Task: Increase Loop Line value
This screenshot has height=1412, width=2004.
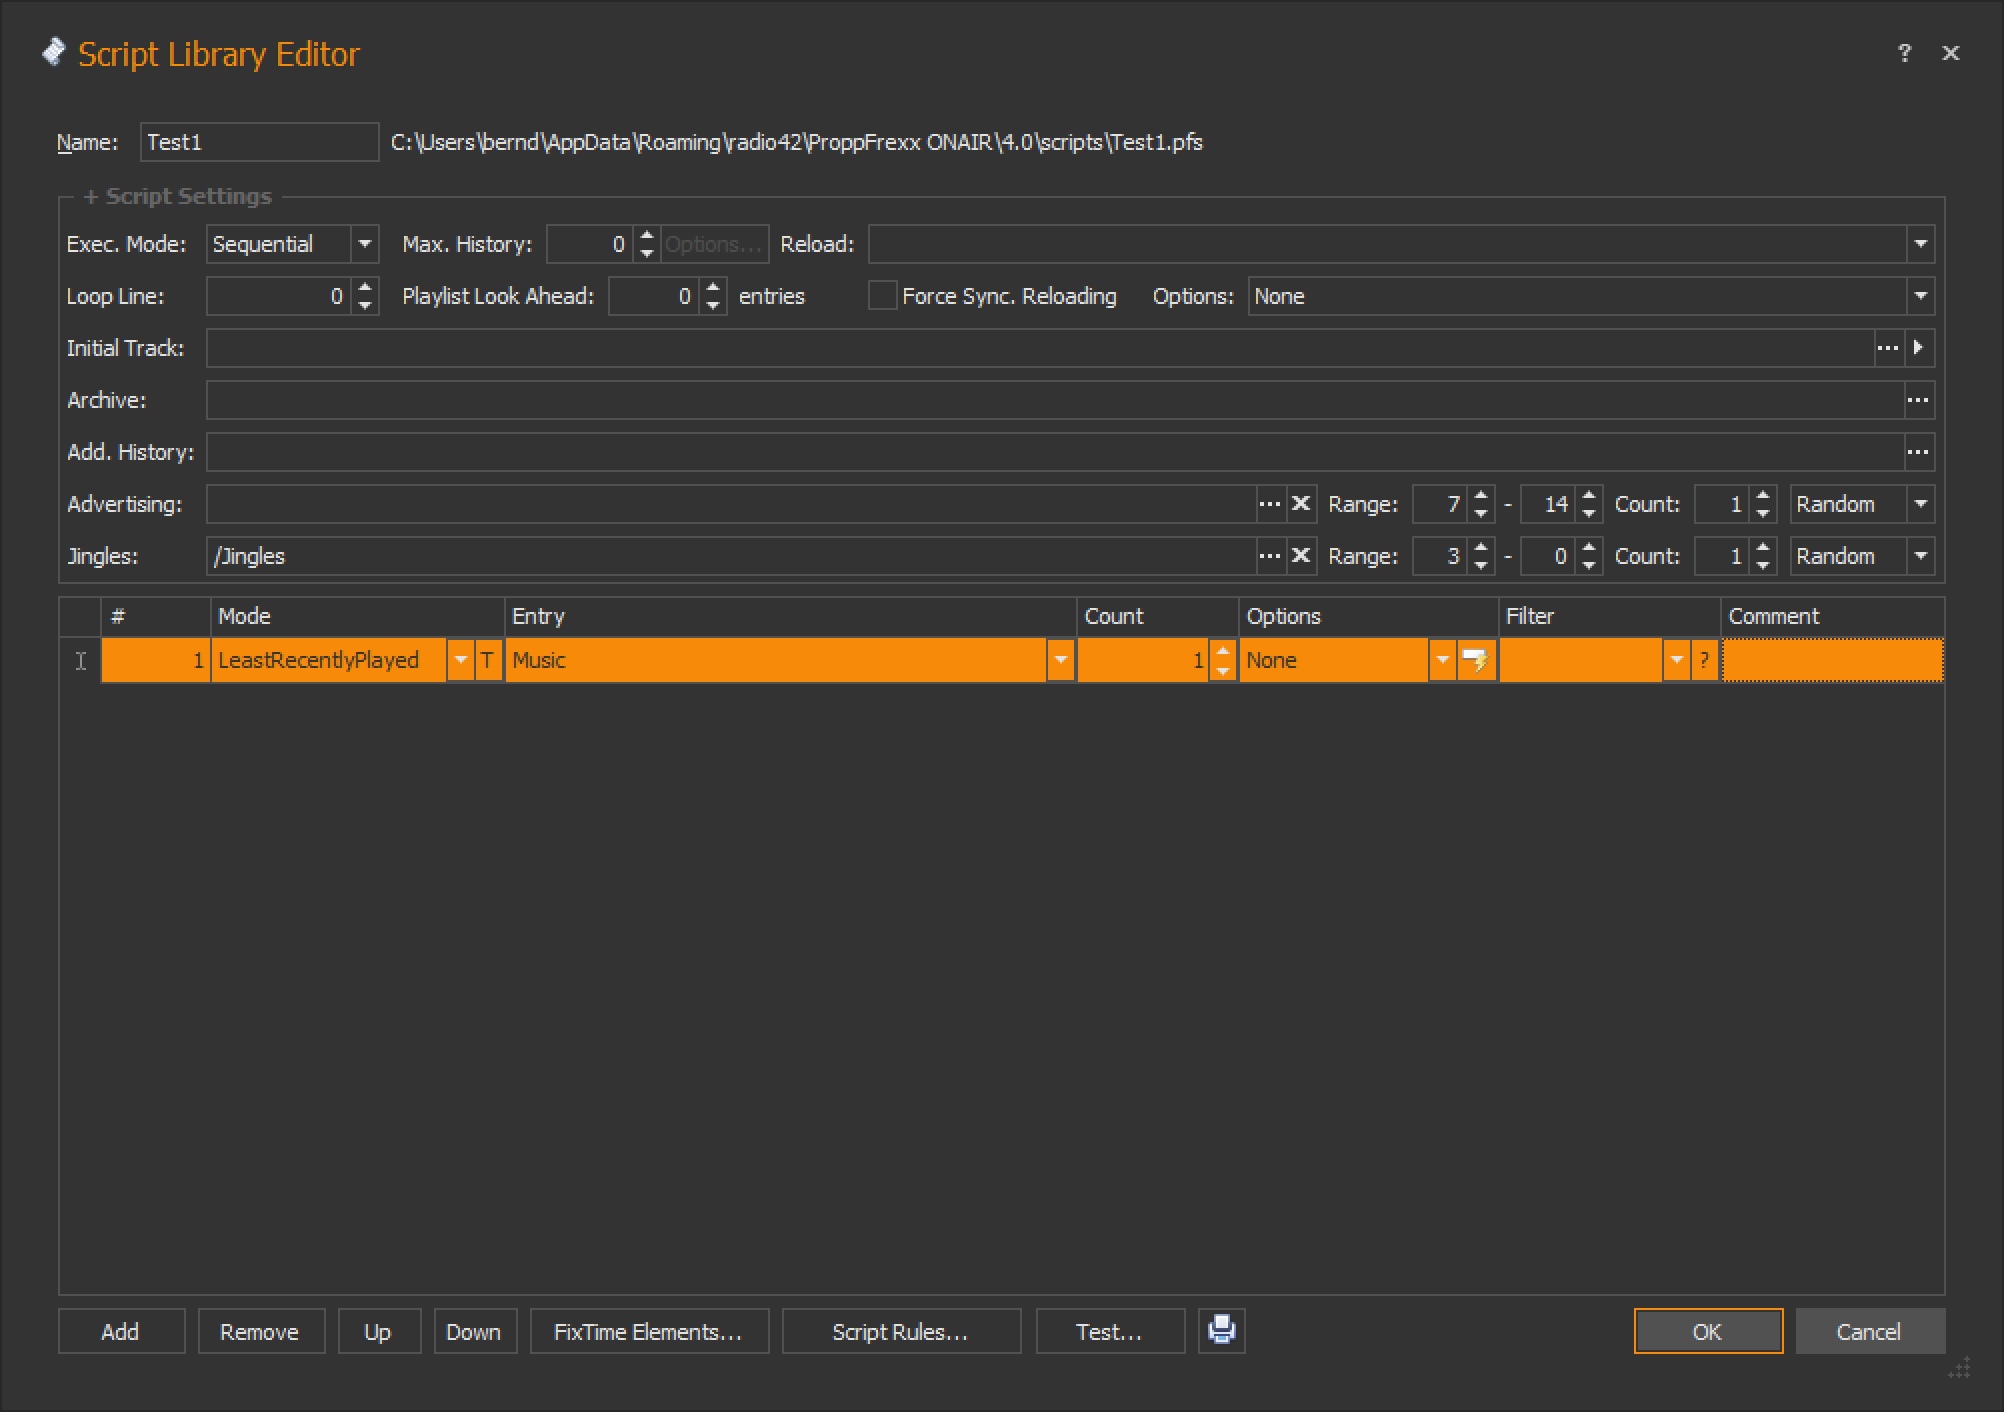Action: coord(365,287)
